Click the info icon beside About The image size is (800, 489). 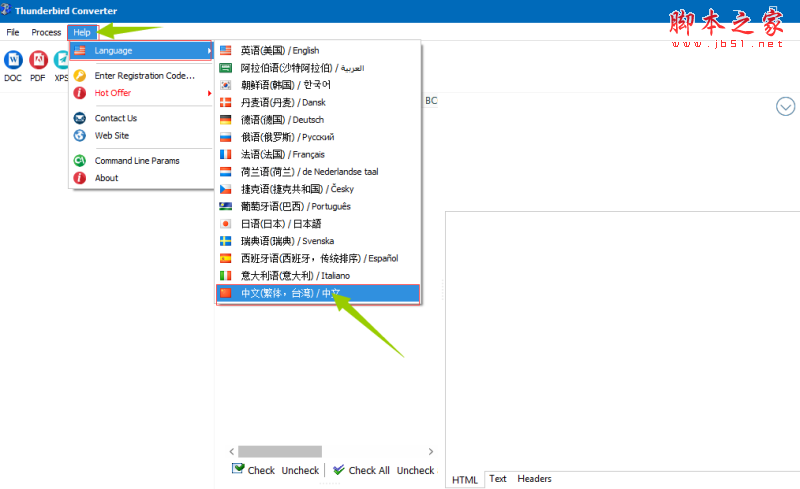coord(80,178)
